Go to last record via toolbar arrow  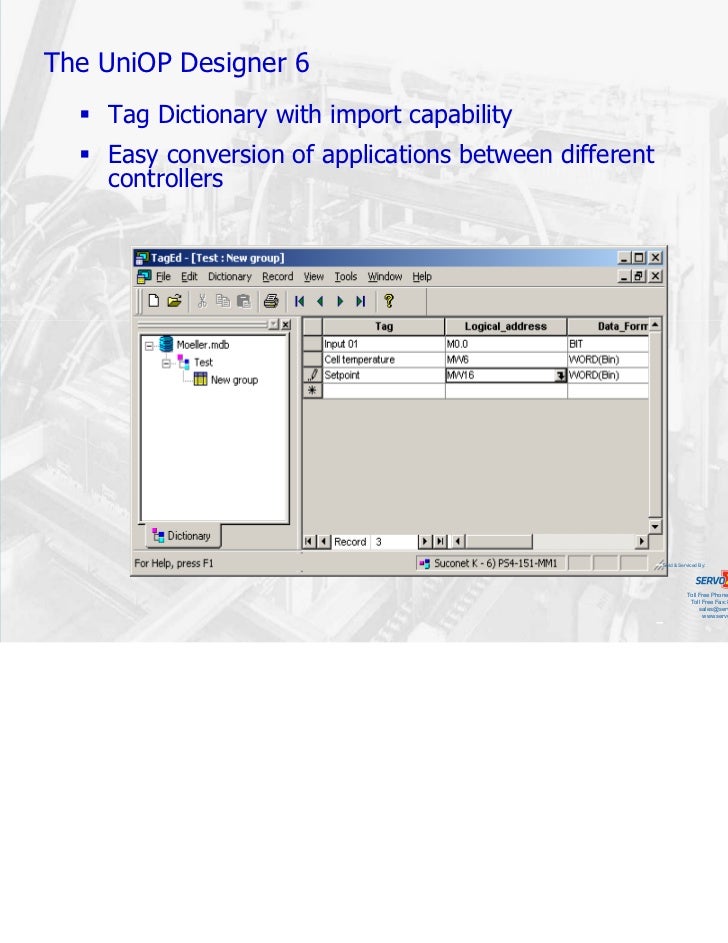click(x=361, y=301)
